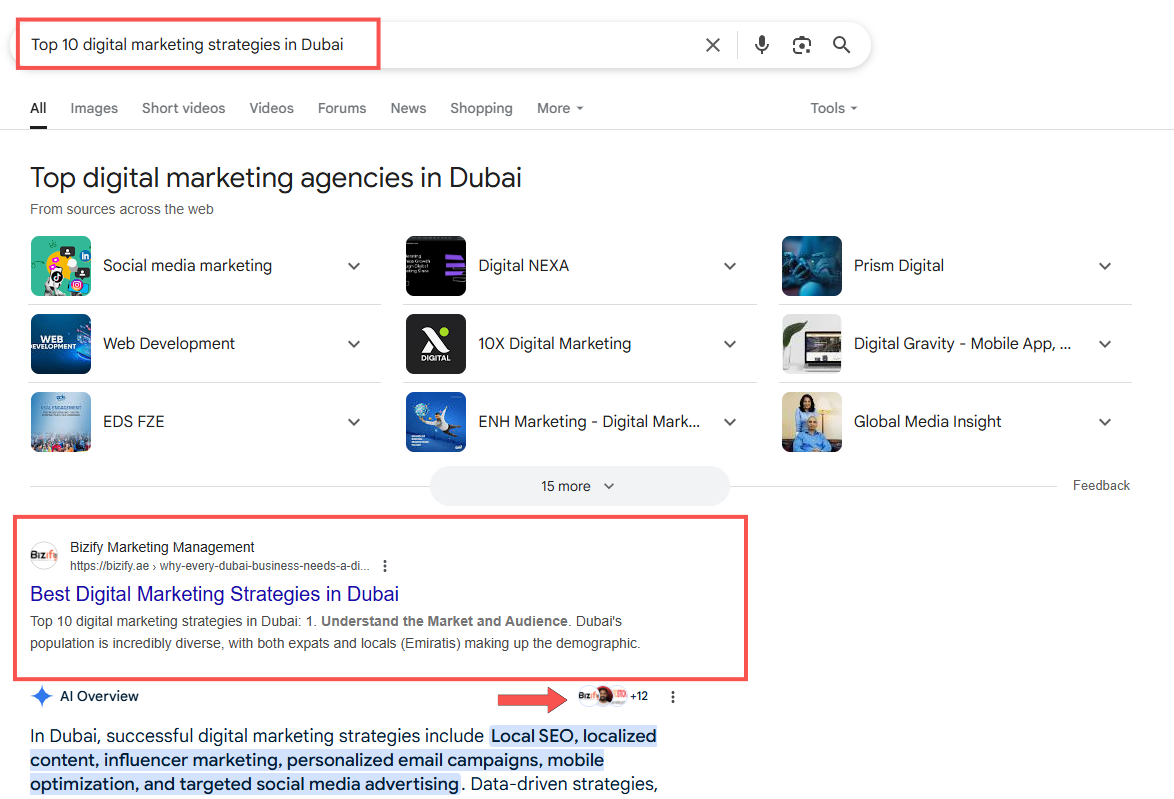This screenshot has height=799, width=1174.
Task: Open the 10X Digital Marketing logo thumbnail
Action: (x=436, y=344)
